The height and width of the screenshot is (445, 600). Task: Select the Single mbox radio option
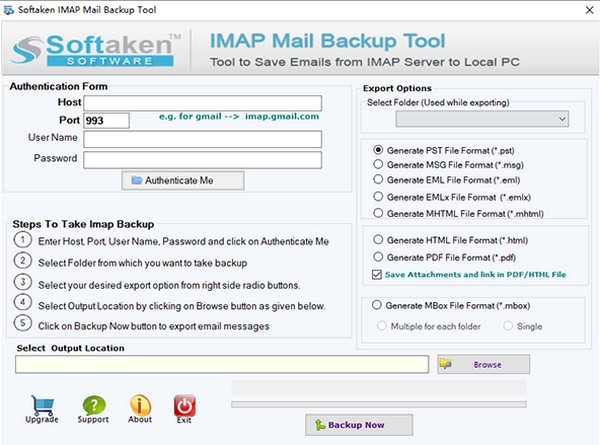(508, 326)
